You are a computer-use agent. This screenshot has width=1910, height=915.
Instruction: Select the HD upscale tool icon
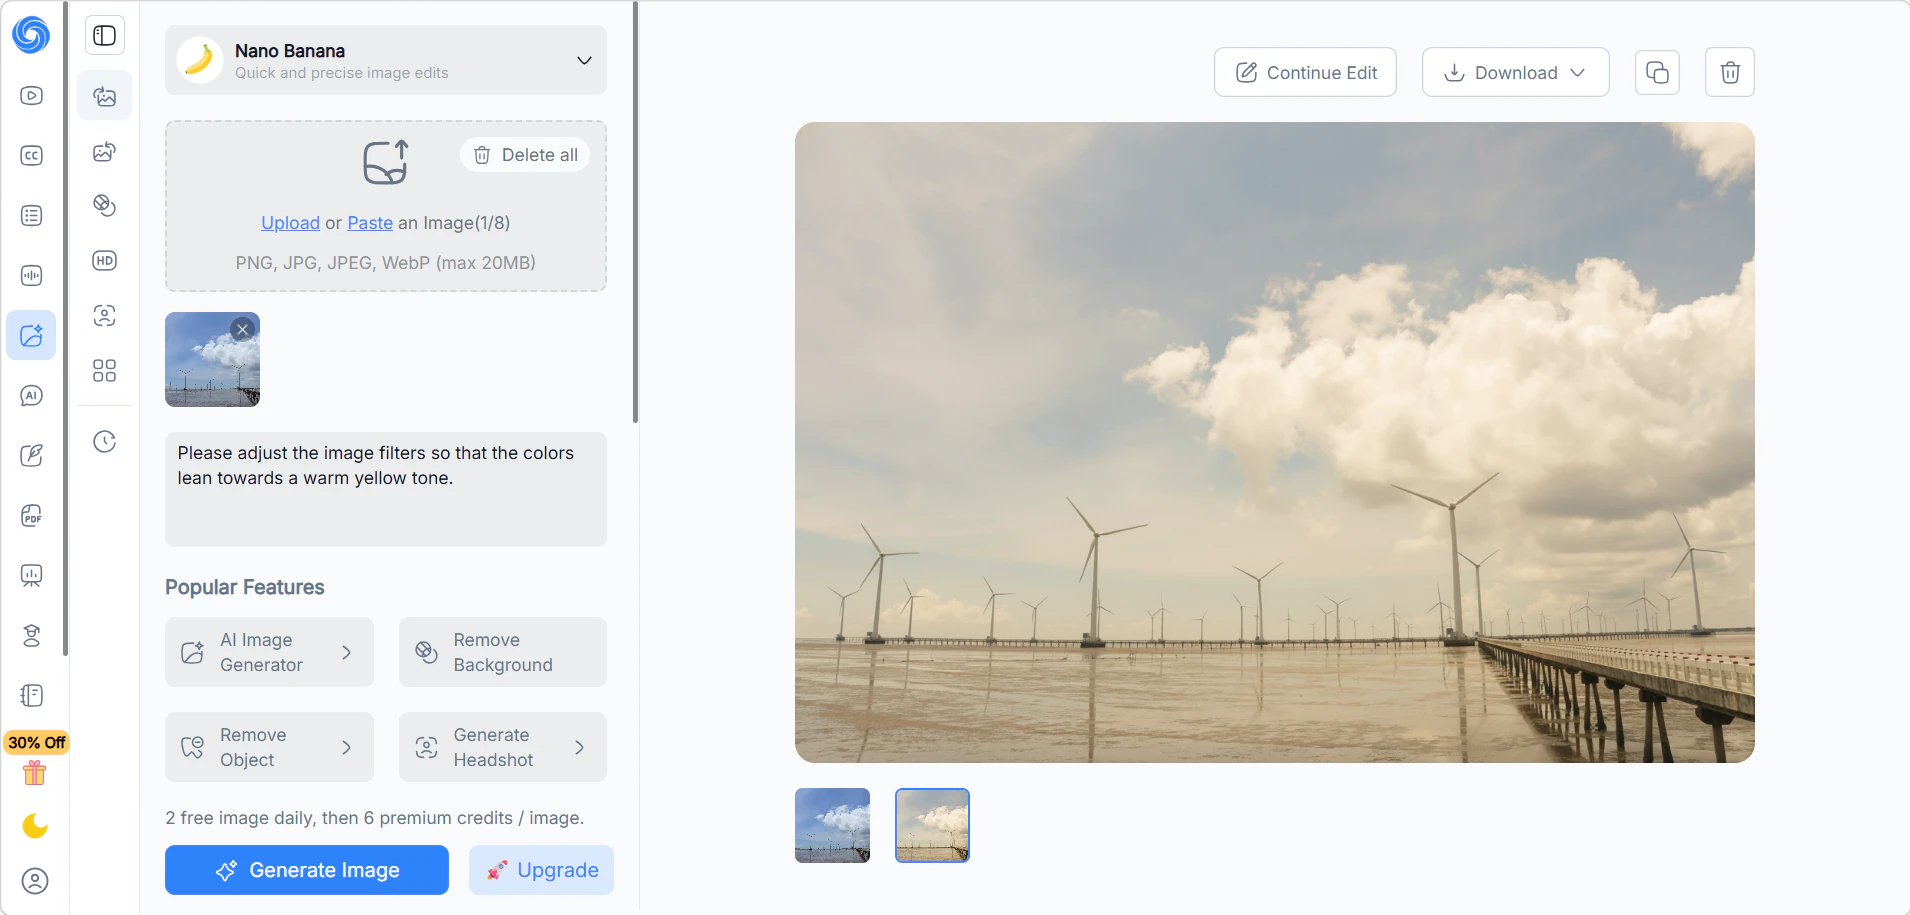point(105,261)
